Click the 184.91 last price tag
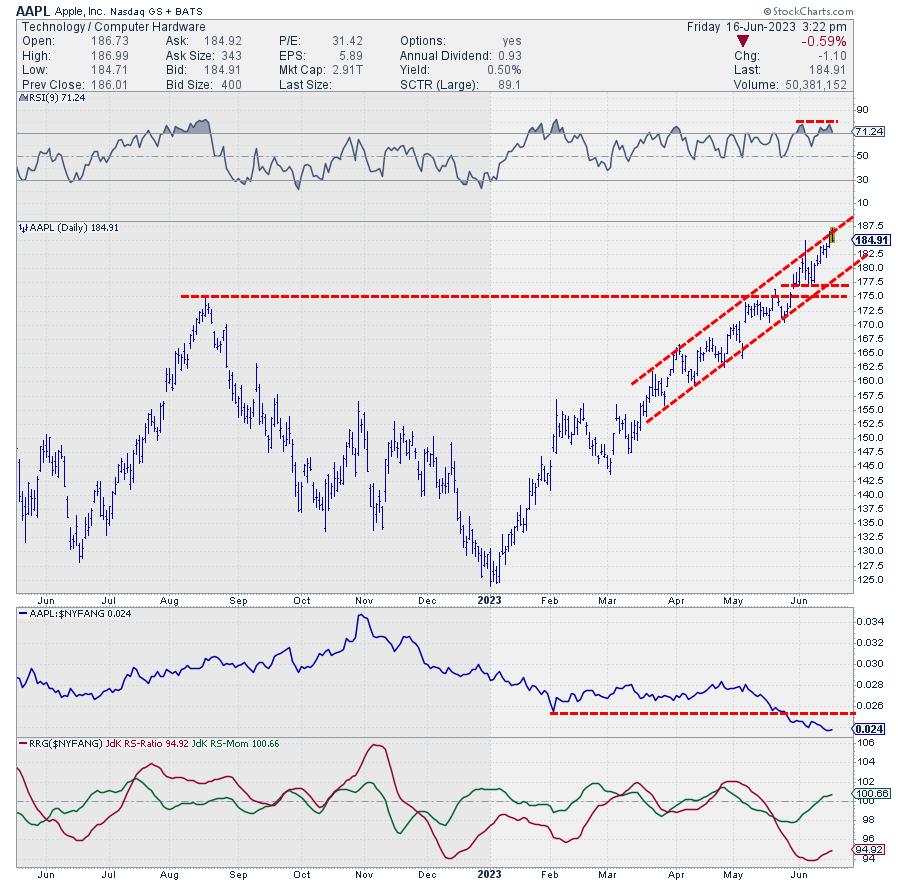This screenshot has height=884, width=900. tap(867, 240)
